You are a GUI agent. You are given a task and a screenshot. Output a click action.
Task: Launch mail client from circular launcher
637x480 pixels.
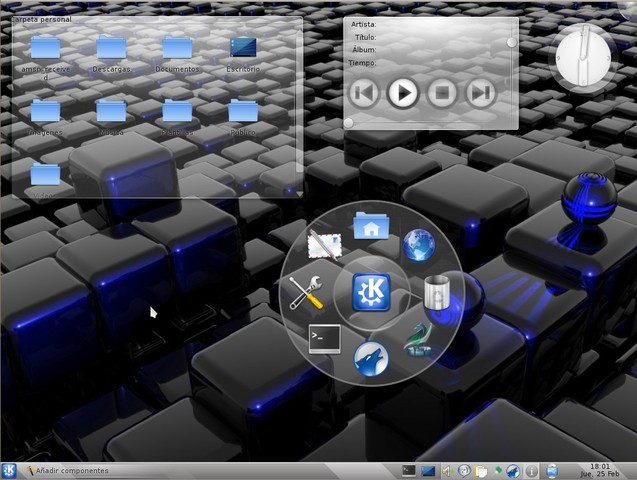(x=325, y=244)
